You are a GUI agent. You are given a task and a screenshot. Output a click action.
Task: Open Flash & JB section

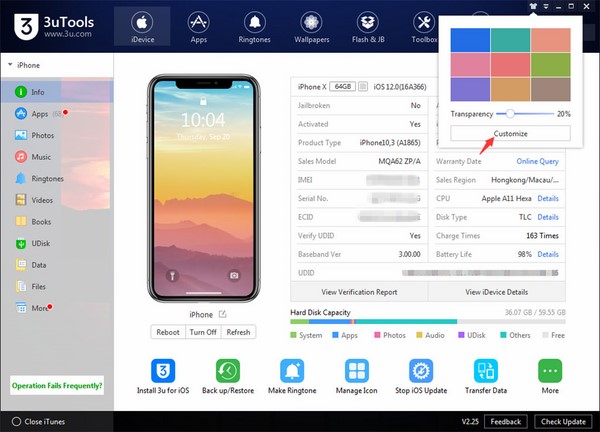point(368,27)
